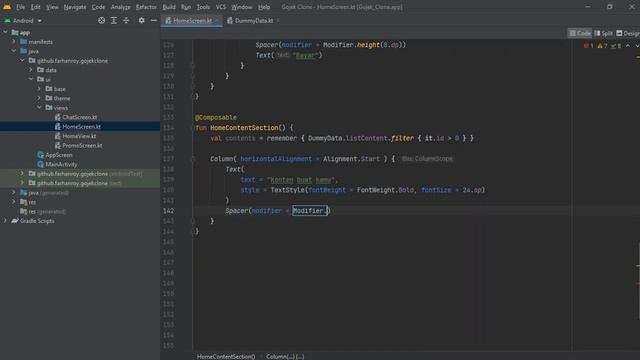Viewport: 640px width, 360px height.
Task: Click the Select Opened File target icon
Action: (101, 20)
